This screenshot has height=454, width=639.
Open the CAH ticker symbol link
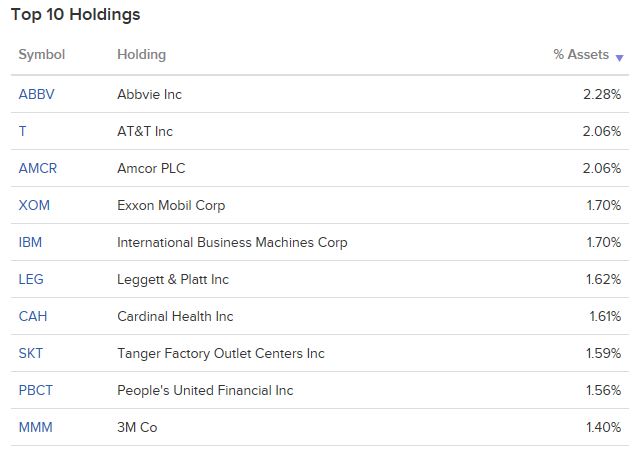point(33,316)
